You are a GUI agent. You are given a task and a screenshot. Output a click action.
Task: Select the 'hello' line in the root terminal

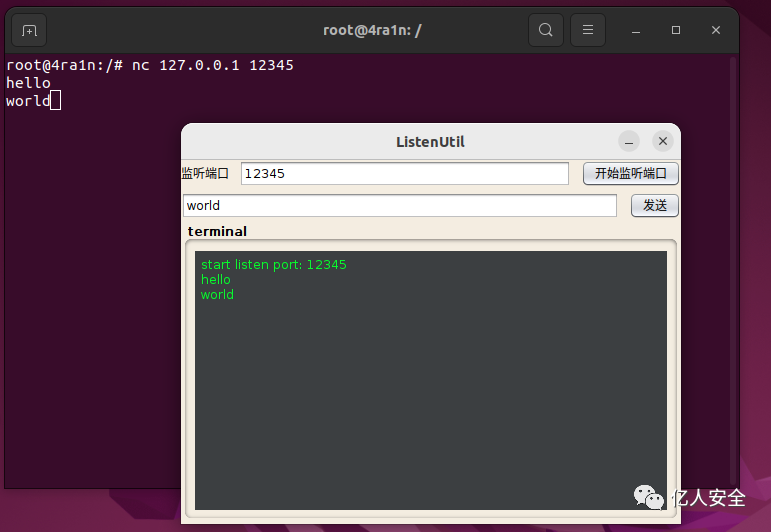click(28, 83)
